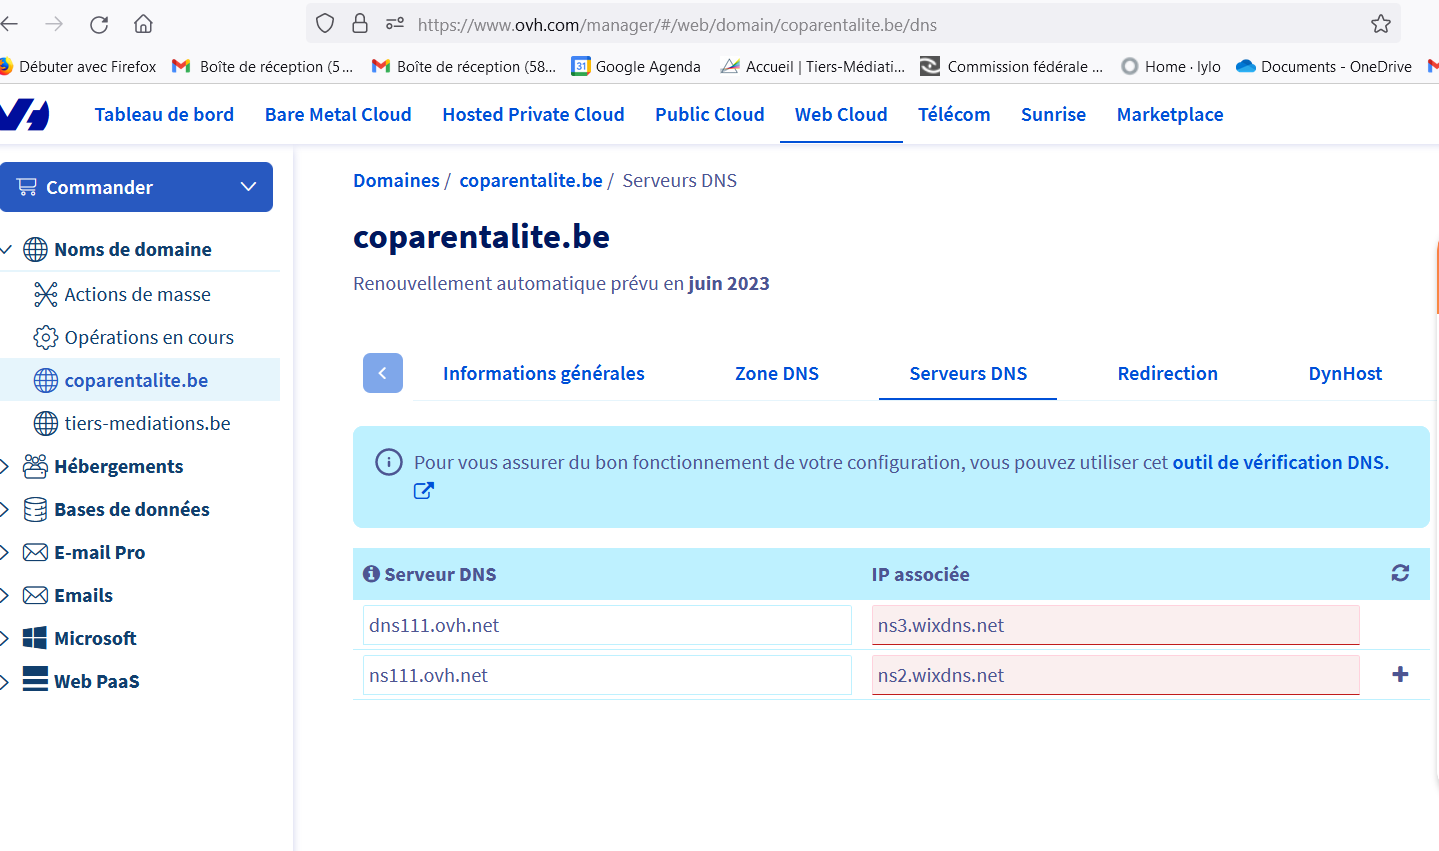Image resolution: width=1439 pixels, height=851 pixels.
Task: Click the OVH logo
Action: (24, 114)
